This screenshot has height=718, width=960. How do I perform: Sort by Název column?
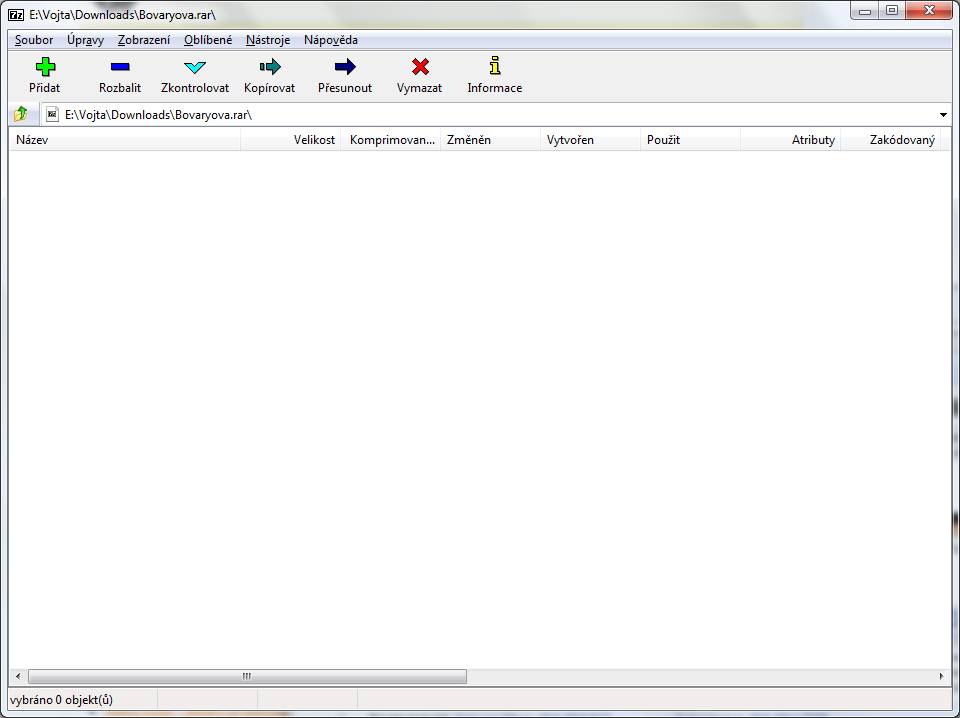point(125,140)
